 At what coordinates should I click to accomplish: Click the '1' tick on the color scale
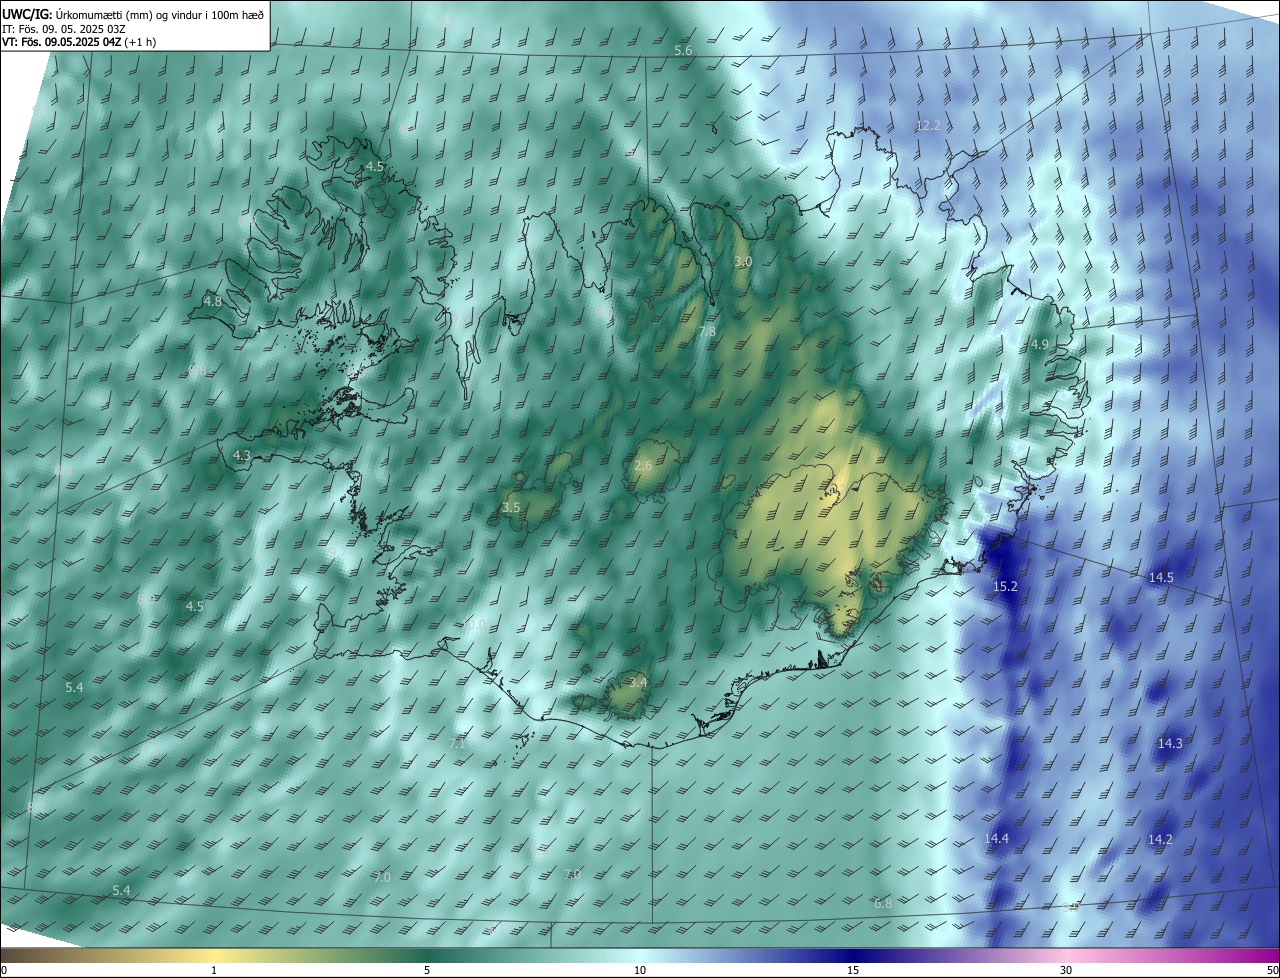coord(214,970)
